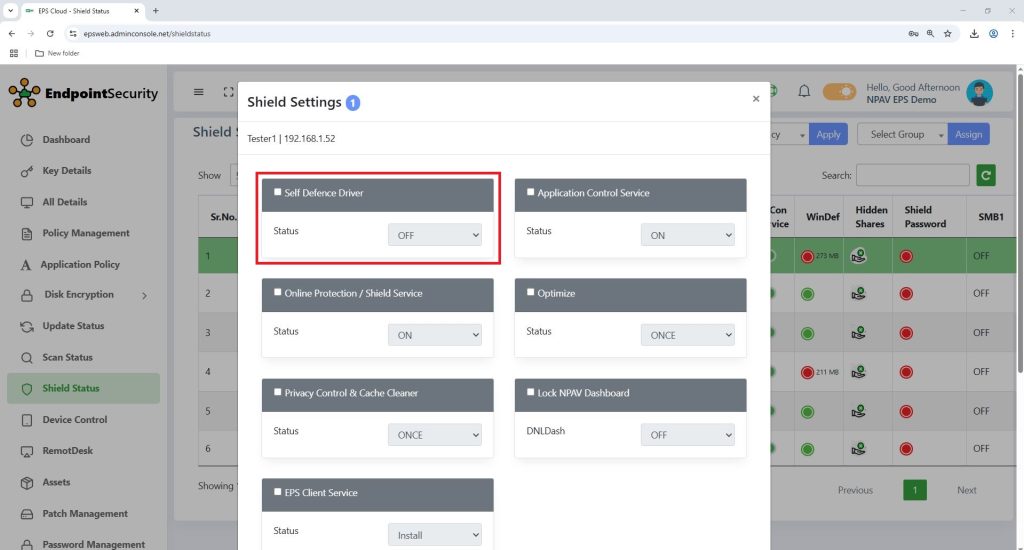
Task: Open the Optimize Status dropdown
Action: click(687, 335)
